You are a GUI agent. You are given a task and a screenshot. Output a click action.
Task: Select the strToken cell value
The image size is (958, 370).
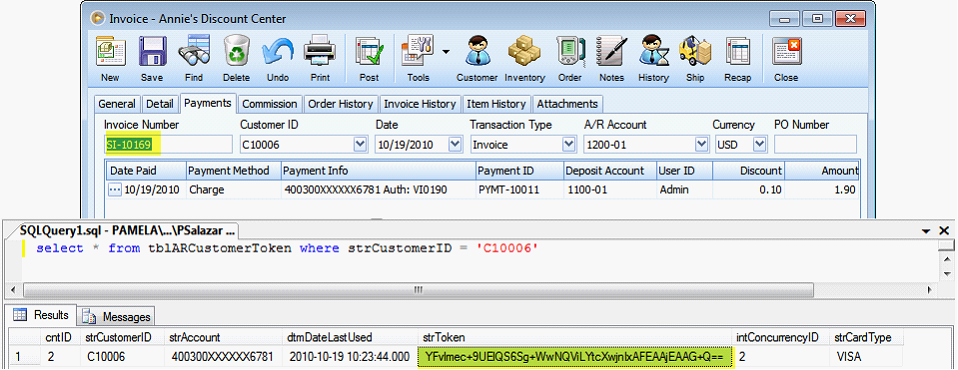[576, 357]
